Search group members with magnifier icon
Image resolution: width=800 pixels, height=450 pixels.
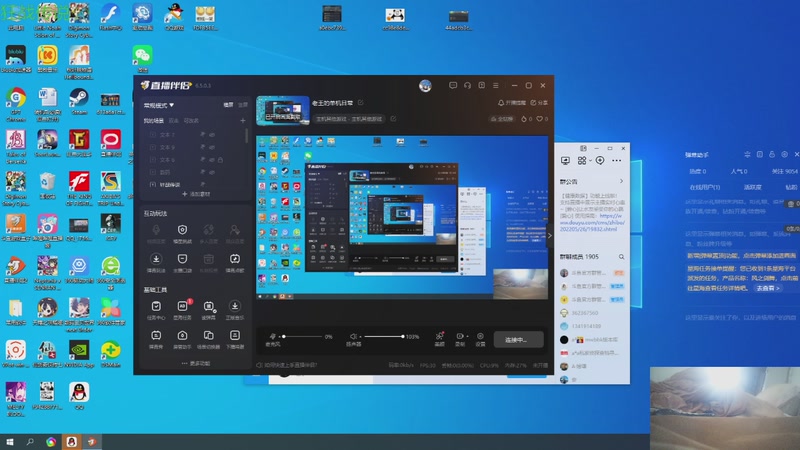pos(621,257)
